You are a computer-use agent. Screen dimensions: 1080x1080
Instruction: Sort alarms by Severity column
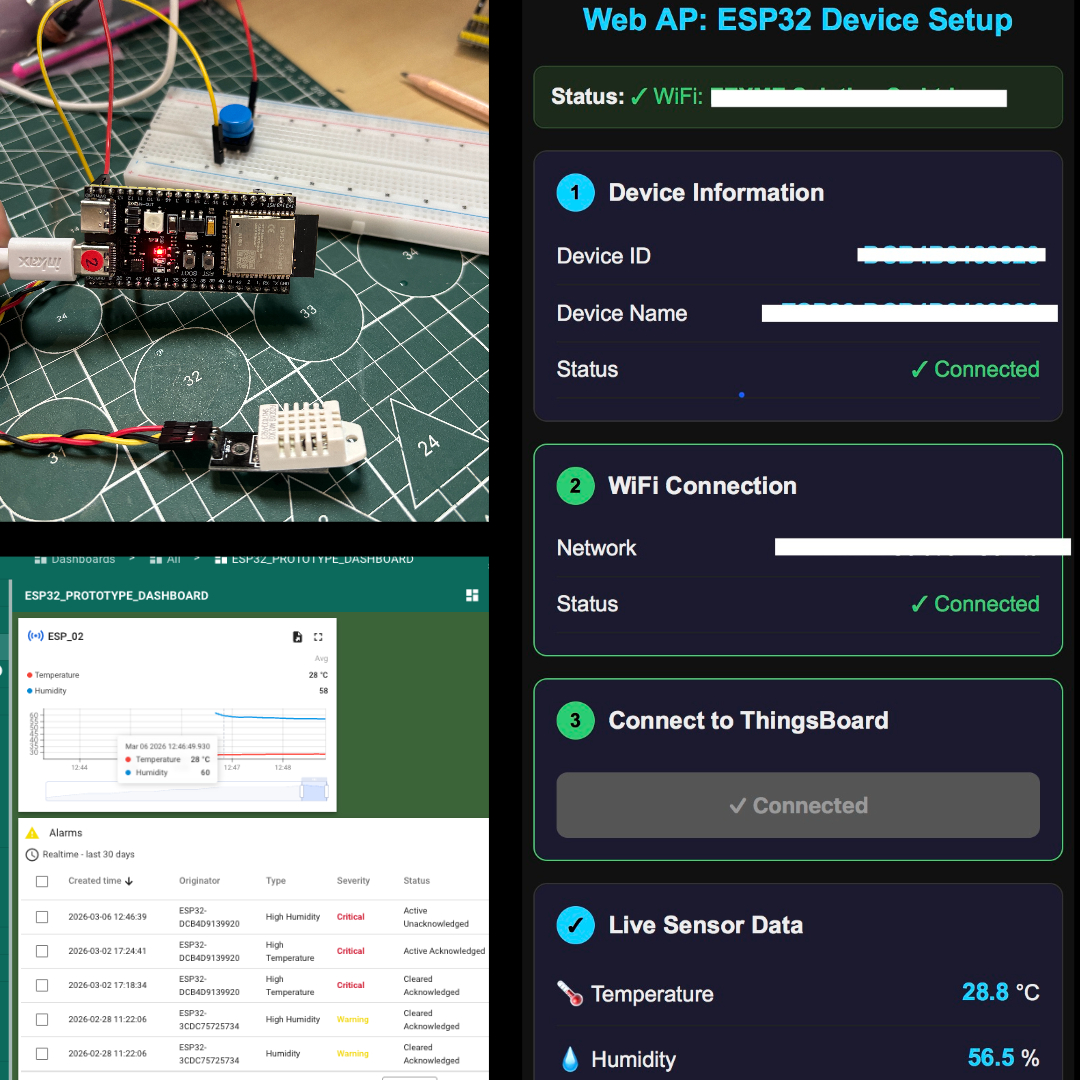point(353,881)
